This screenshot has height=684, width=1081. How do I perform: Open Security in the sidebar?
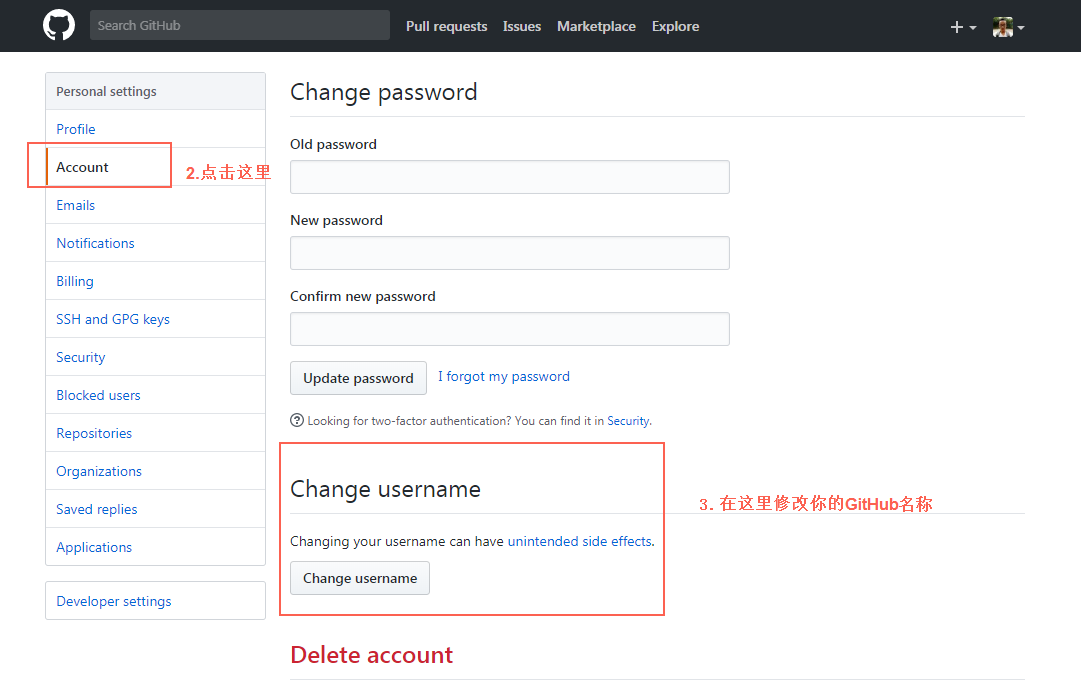[155, 356]
